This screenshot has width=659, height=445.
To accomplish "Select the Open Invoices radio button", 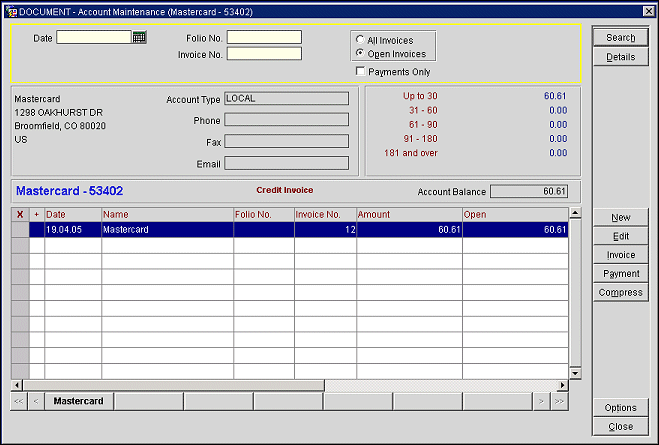I will (360, 54).
